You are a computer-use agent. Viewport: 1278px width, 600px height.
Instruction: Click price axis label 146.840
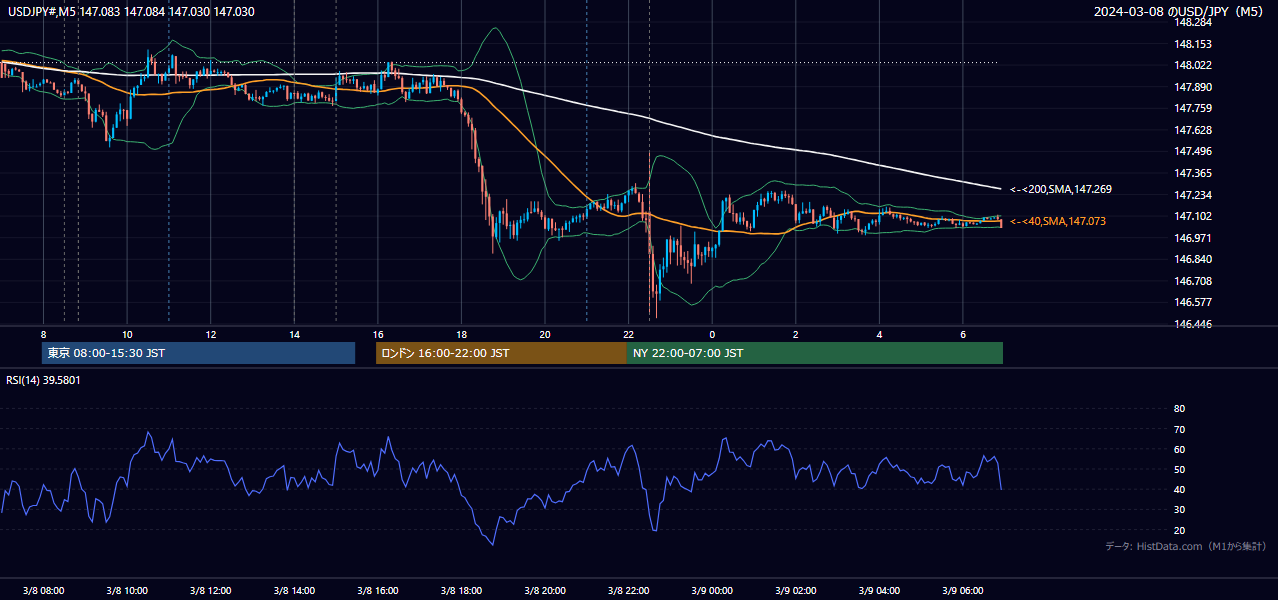coord(1192,259)
